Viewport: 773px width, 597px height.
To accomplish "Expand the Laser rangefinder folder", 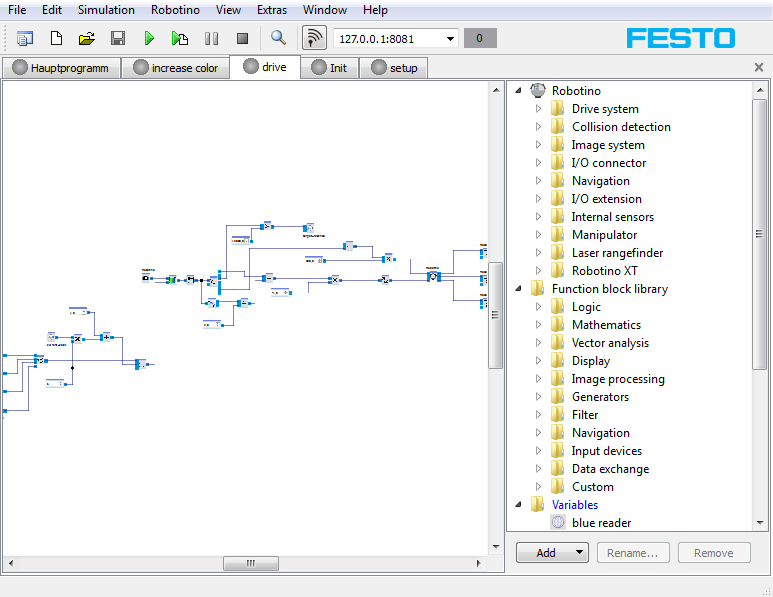I will [538, 252].
